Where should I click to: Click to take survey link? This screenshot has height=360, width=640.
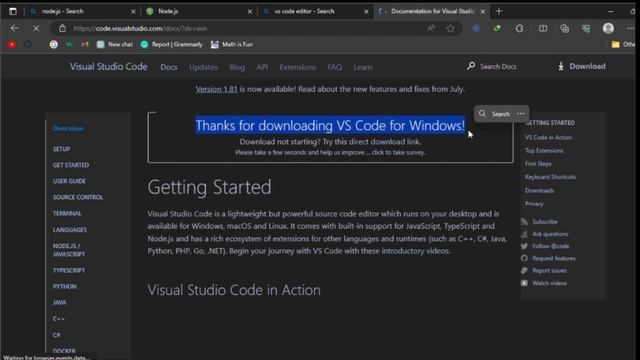(398, 152)
